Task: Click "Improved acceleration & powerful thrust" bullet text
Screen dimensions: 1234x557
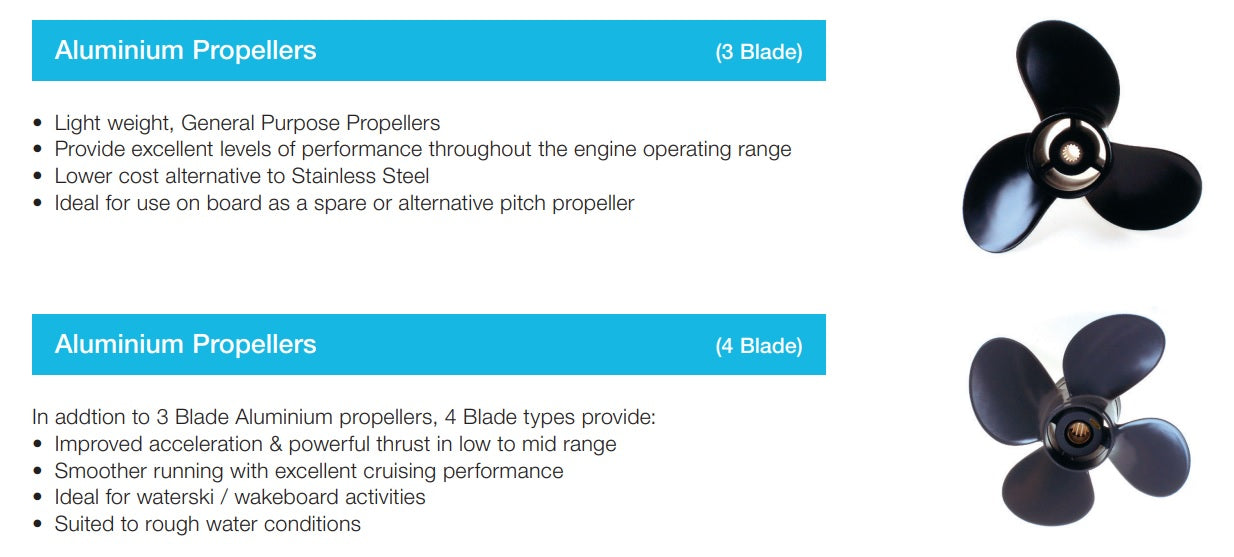Action: 335,444
